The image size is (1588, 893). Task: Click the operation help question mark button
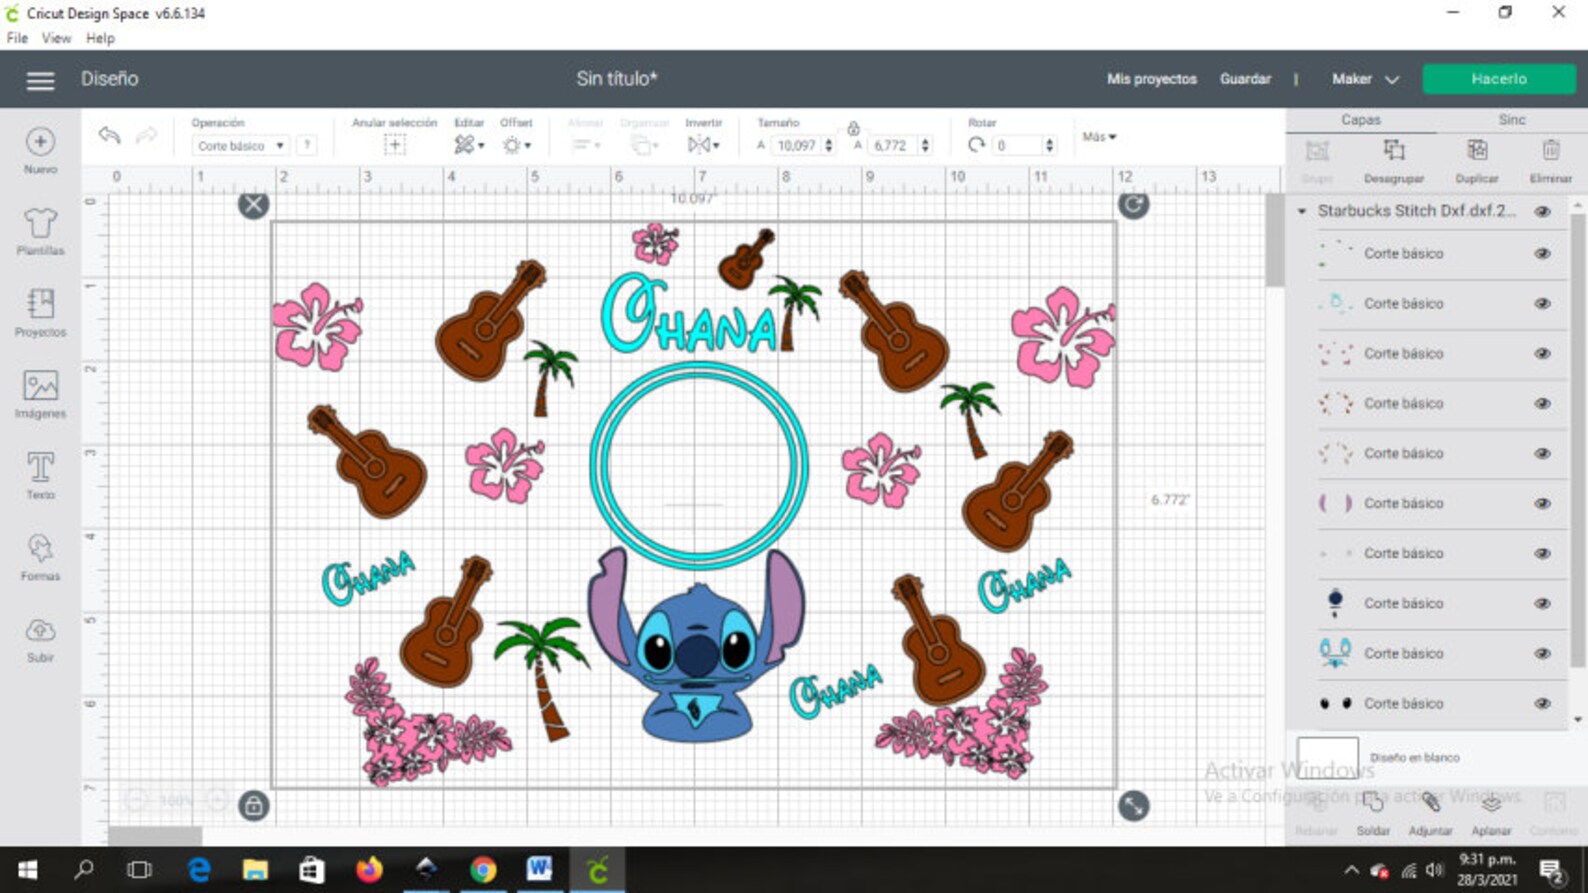pos(307,146)
